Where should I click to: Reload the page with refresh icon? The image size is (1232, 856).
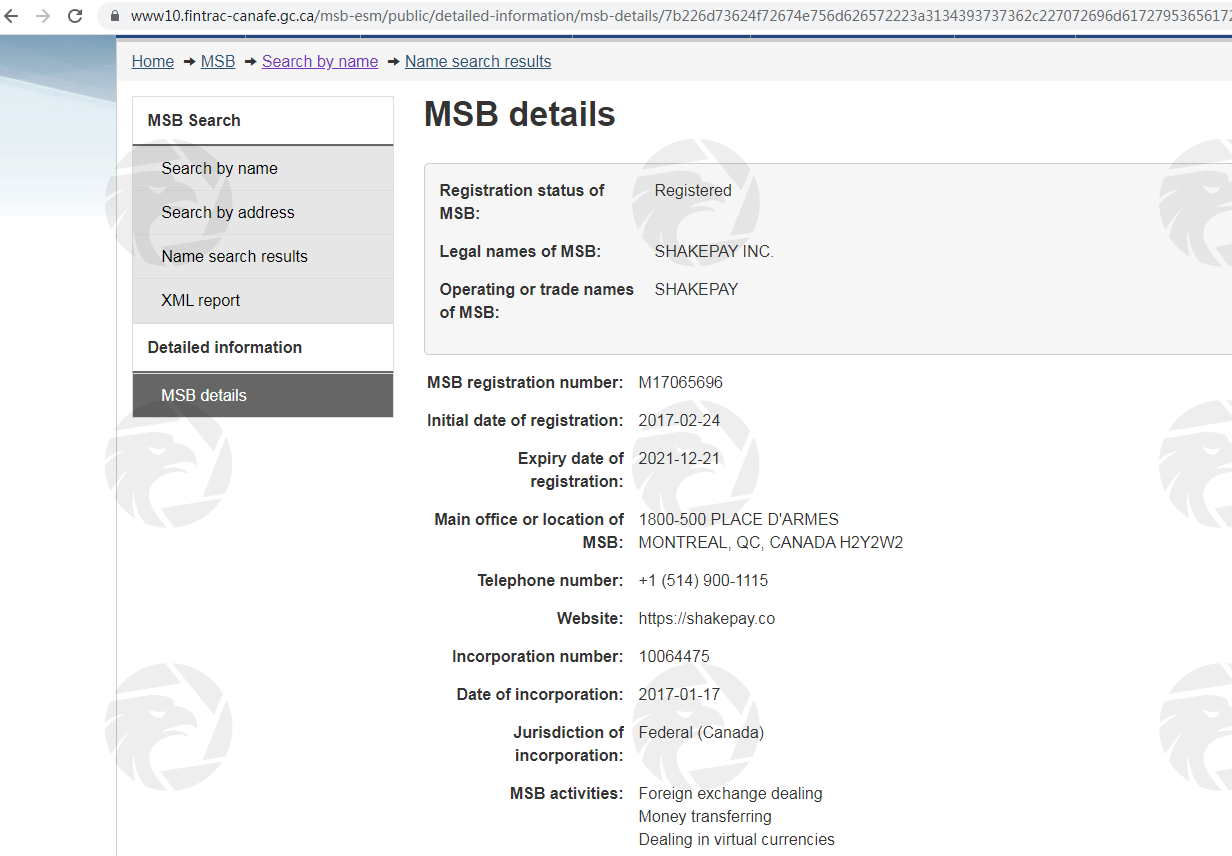pyautogui.click(x=75, y=16)
